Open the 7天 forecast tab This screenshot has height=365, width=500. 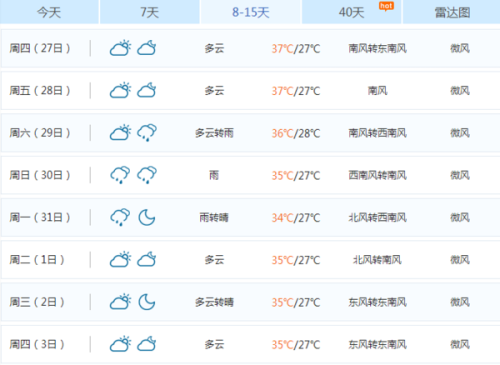tap(150, 12)
